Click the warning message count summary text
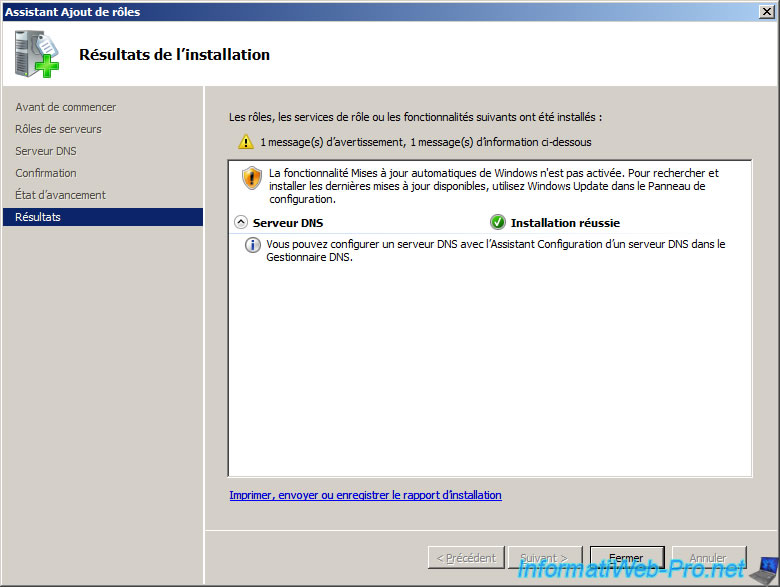Screen dimensions: 780x587 [426, 142]
